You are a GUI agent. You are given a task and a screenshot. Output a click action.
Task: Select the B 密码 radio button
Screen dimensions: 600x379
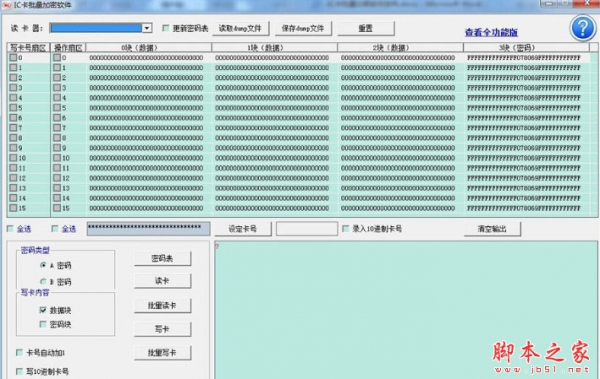tap(43, 282)
